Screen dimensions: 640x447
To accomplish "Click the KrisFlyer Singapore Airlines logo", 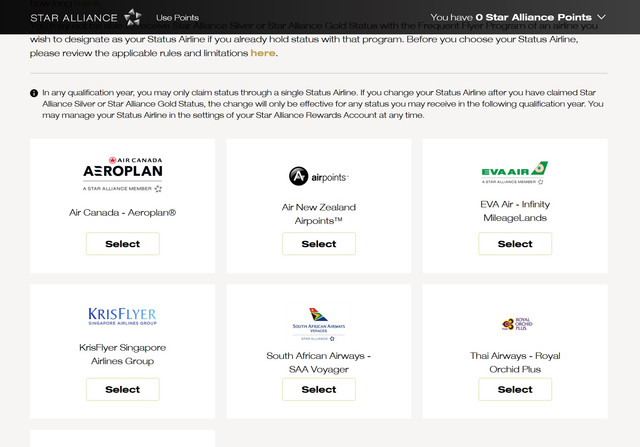I will (x=122, y=316).
